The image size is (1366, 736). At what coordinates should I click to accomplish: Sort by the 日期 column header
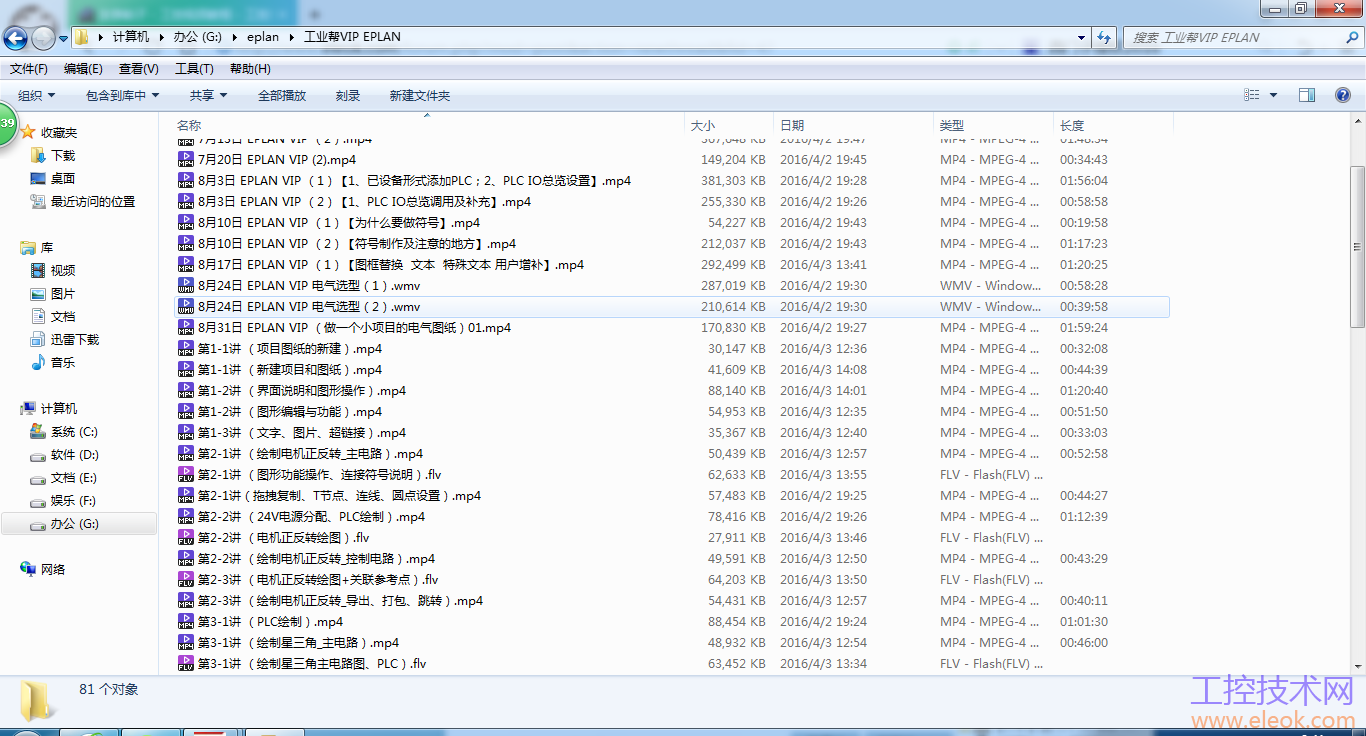(x=853, y=125)
